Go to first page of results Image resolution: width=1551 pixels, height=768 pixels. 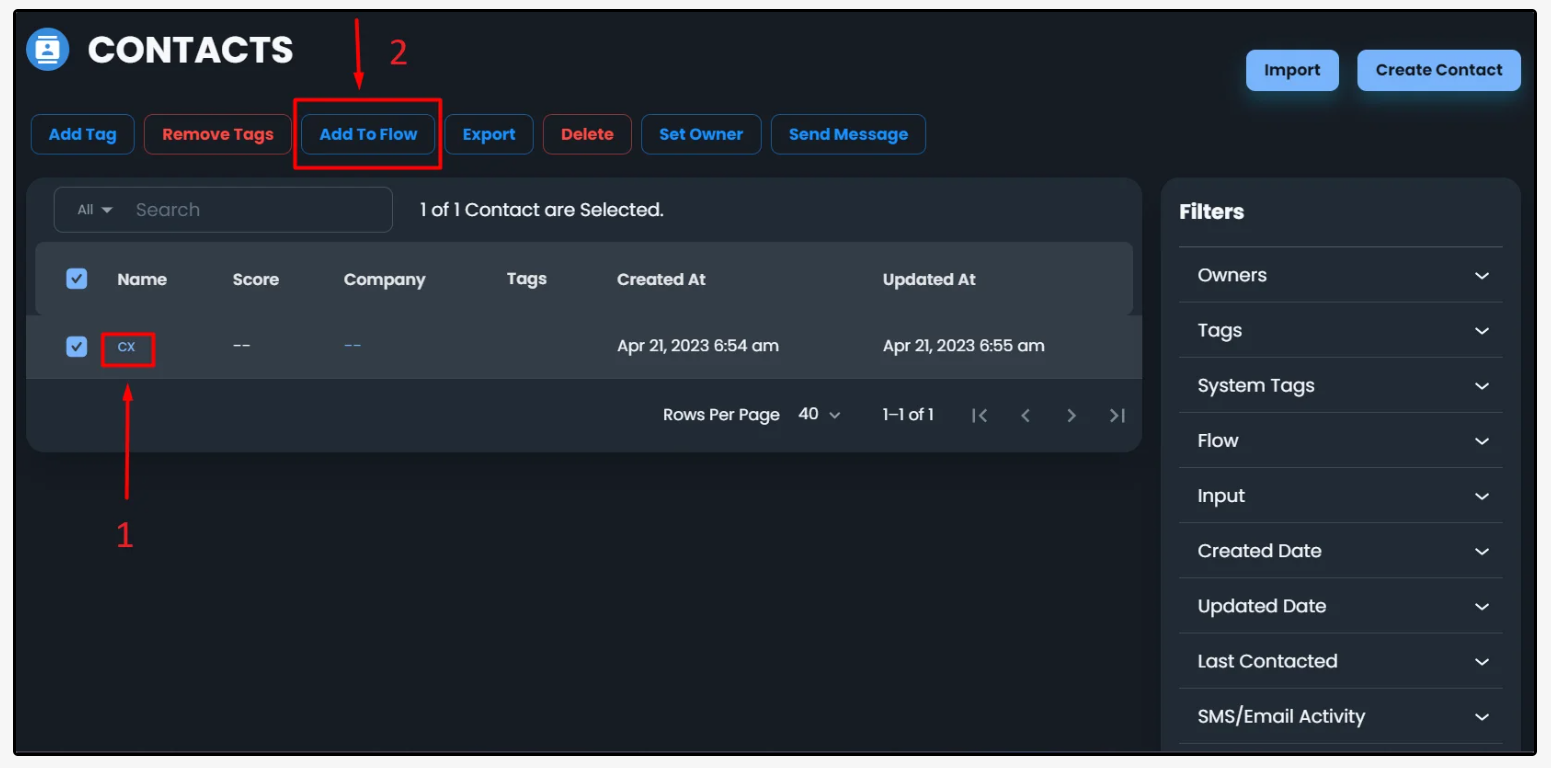point(979,415)
